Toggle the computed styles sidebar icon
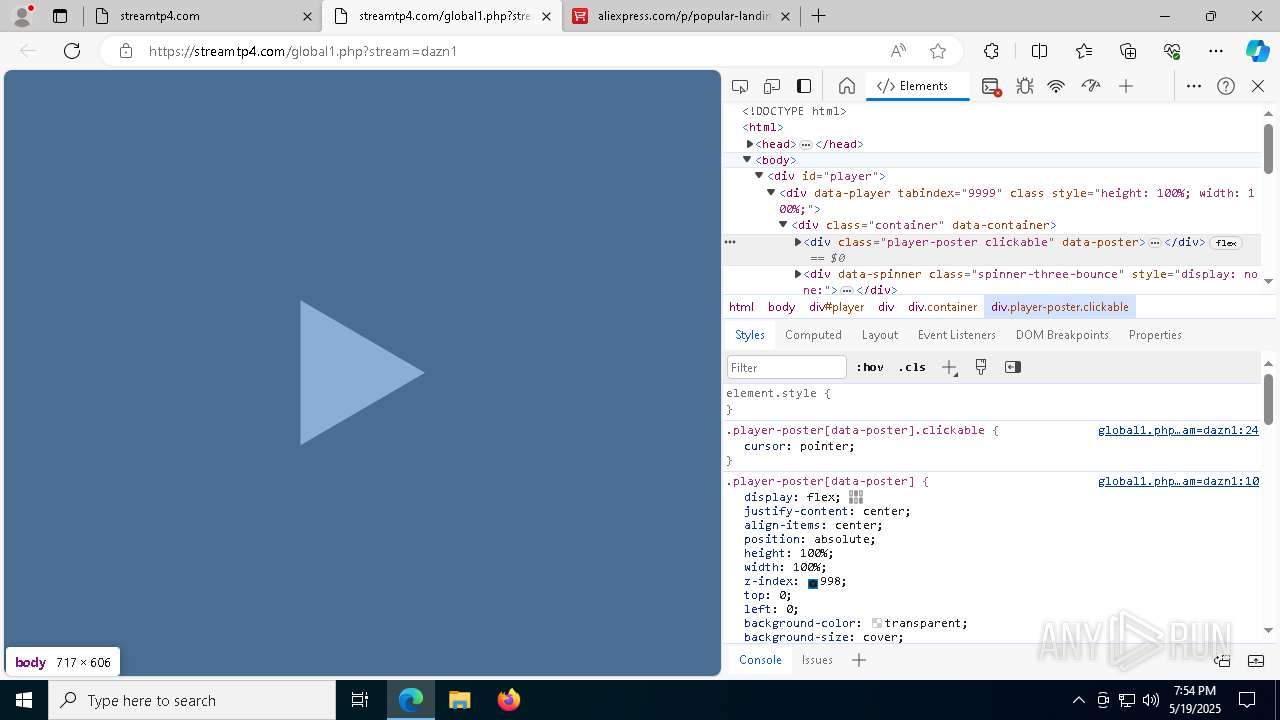 (1013, 367)
